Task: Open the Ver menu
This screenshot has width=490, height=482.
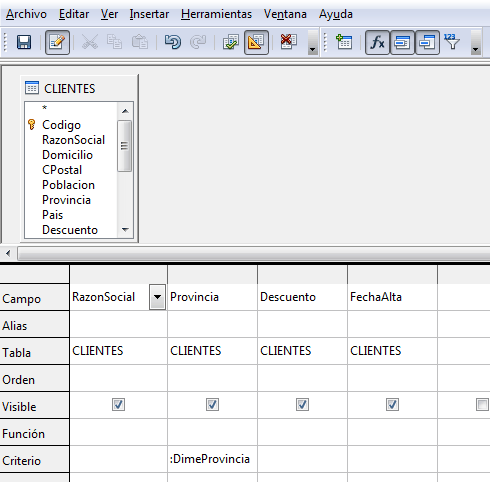Action: coord(110,14)
